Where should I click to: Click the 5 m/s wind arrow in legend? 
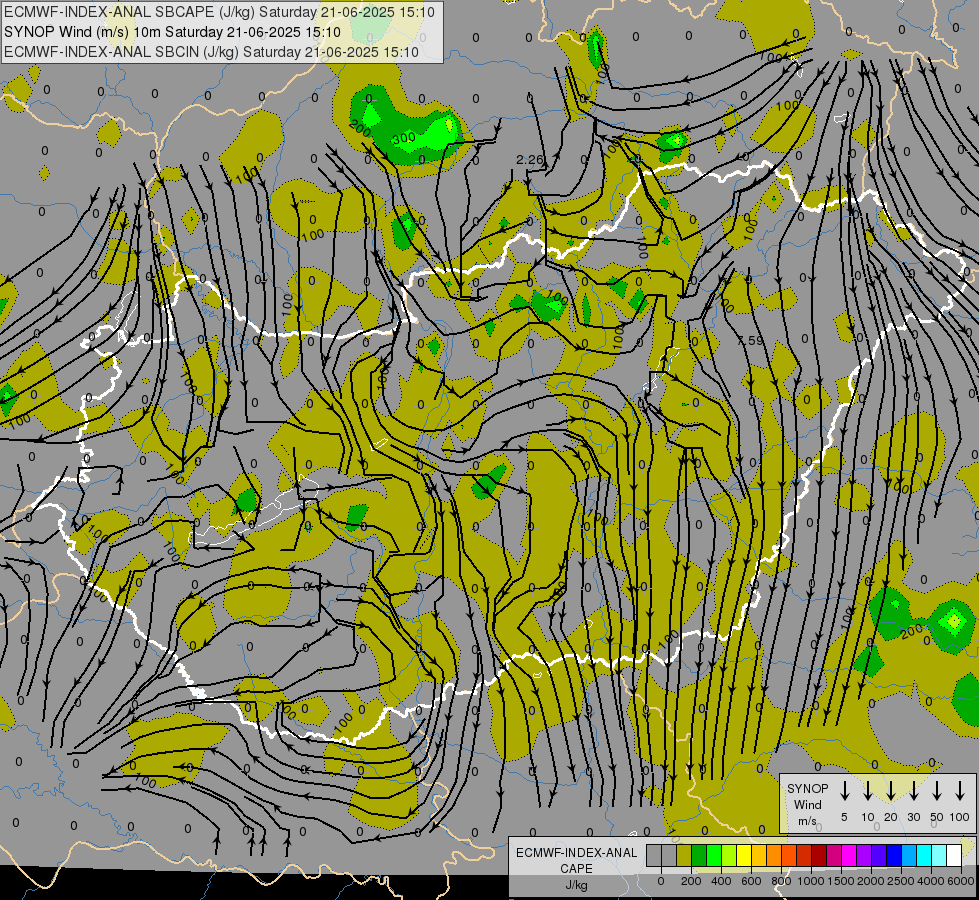point(845,790)
